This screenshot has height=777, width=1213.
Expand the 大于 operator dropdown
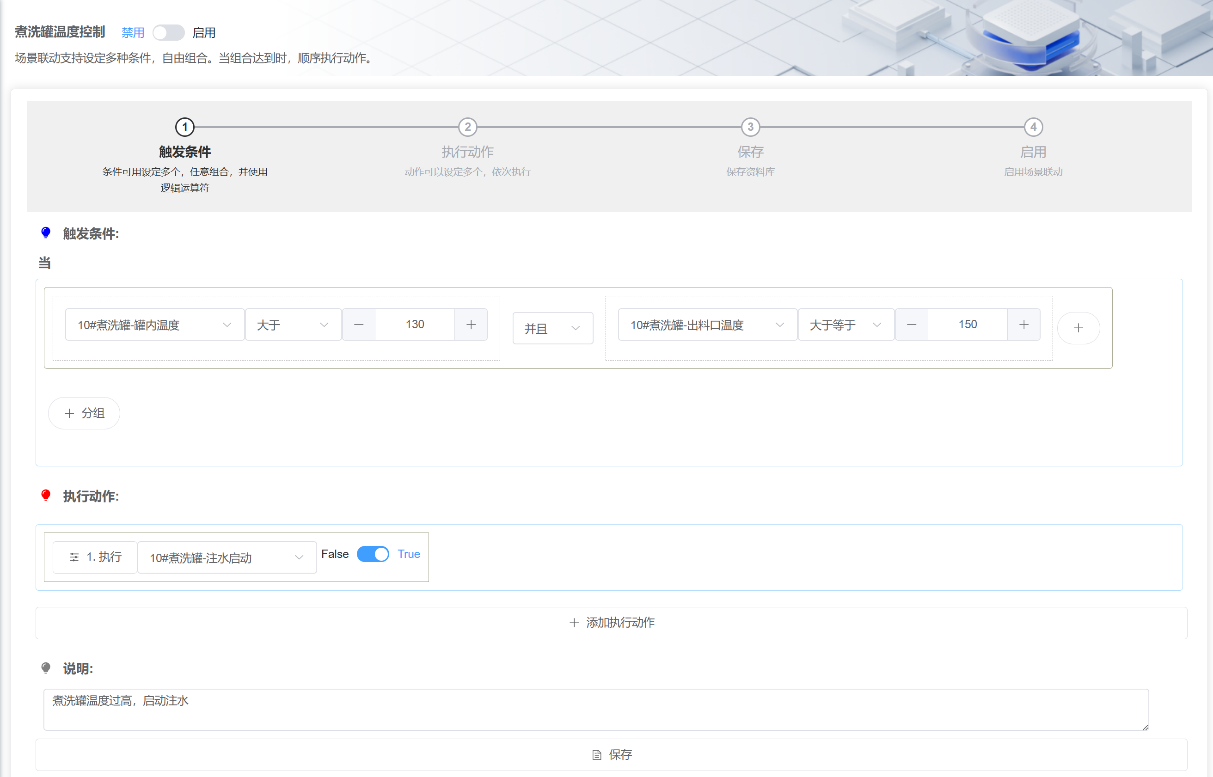tap(293, 325)
